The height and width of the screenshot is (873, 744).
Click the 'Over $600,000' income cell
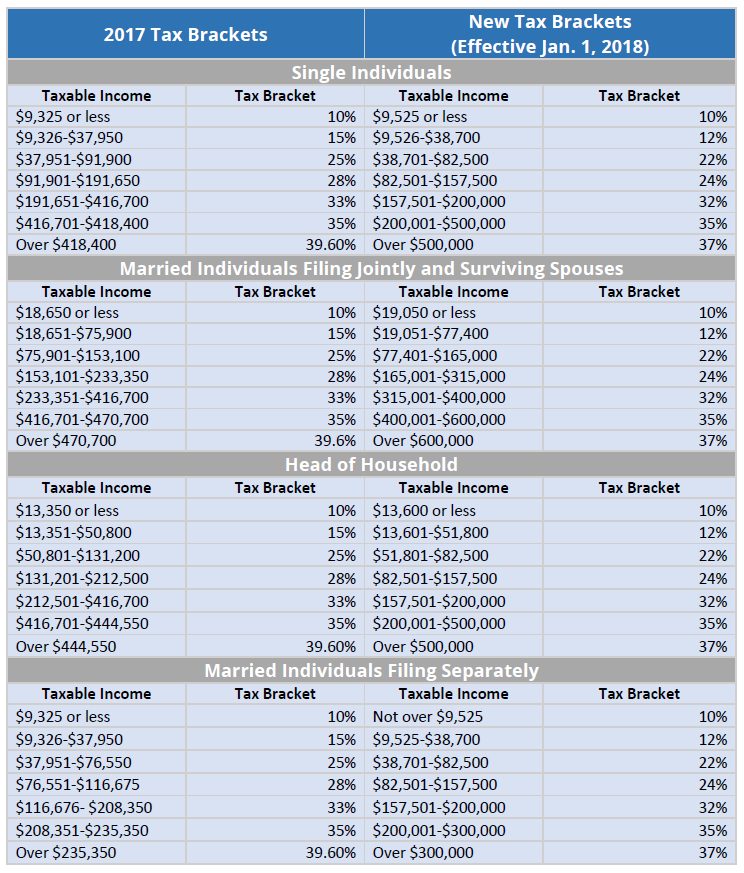pyautogui.click(x=423, y=440)
